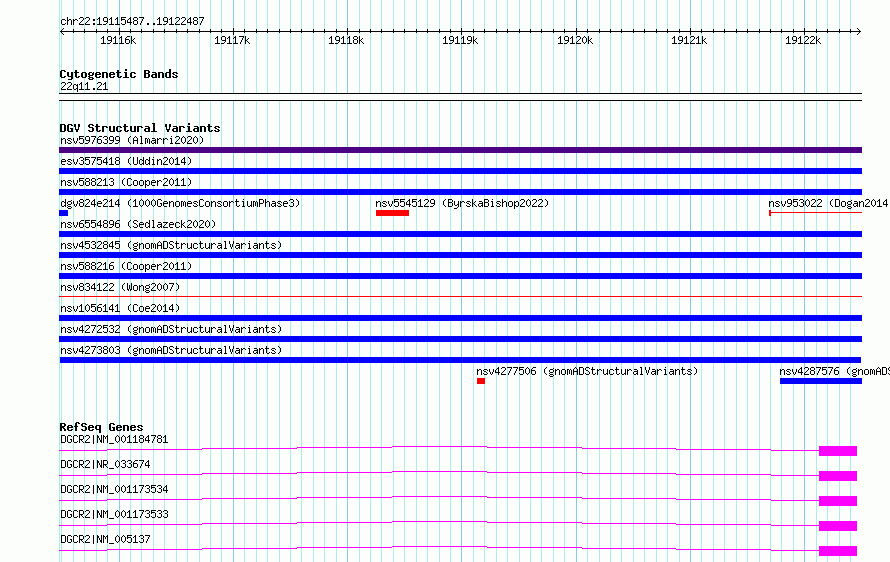
Task: Click the magenta exon of DGCR2|NM_001184781
Action: tap(838, 451)
